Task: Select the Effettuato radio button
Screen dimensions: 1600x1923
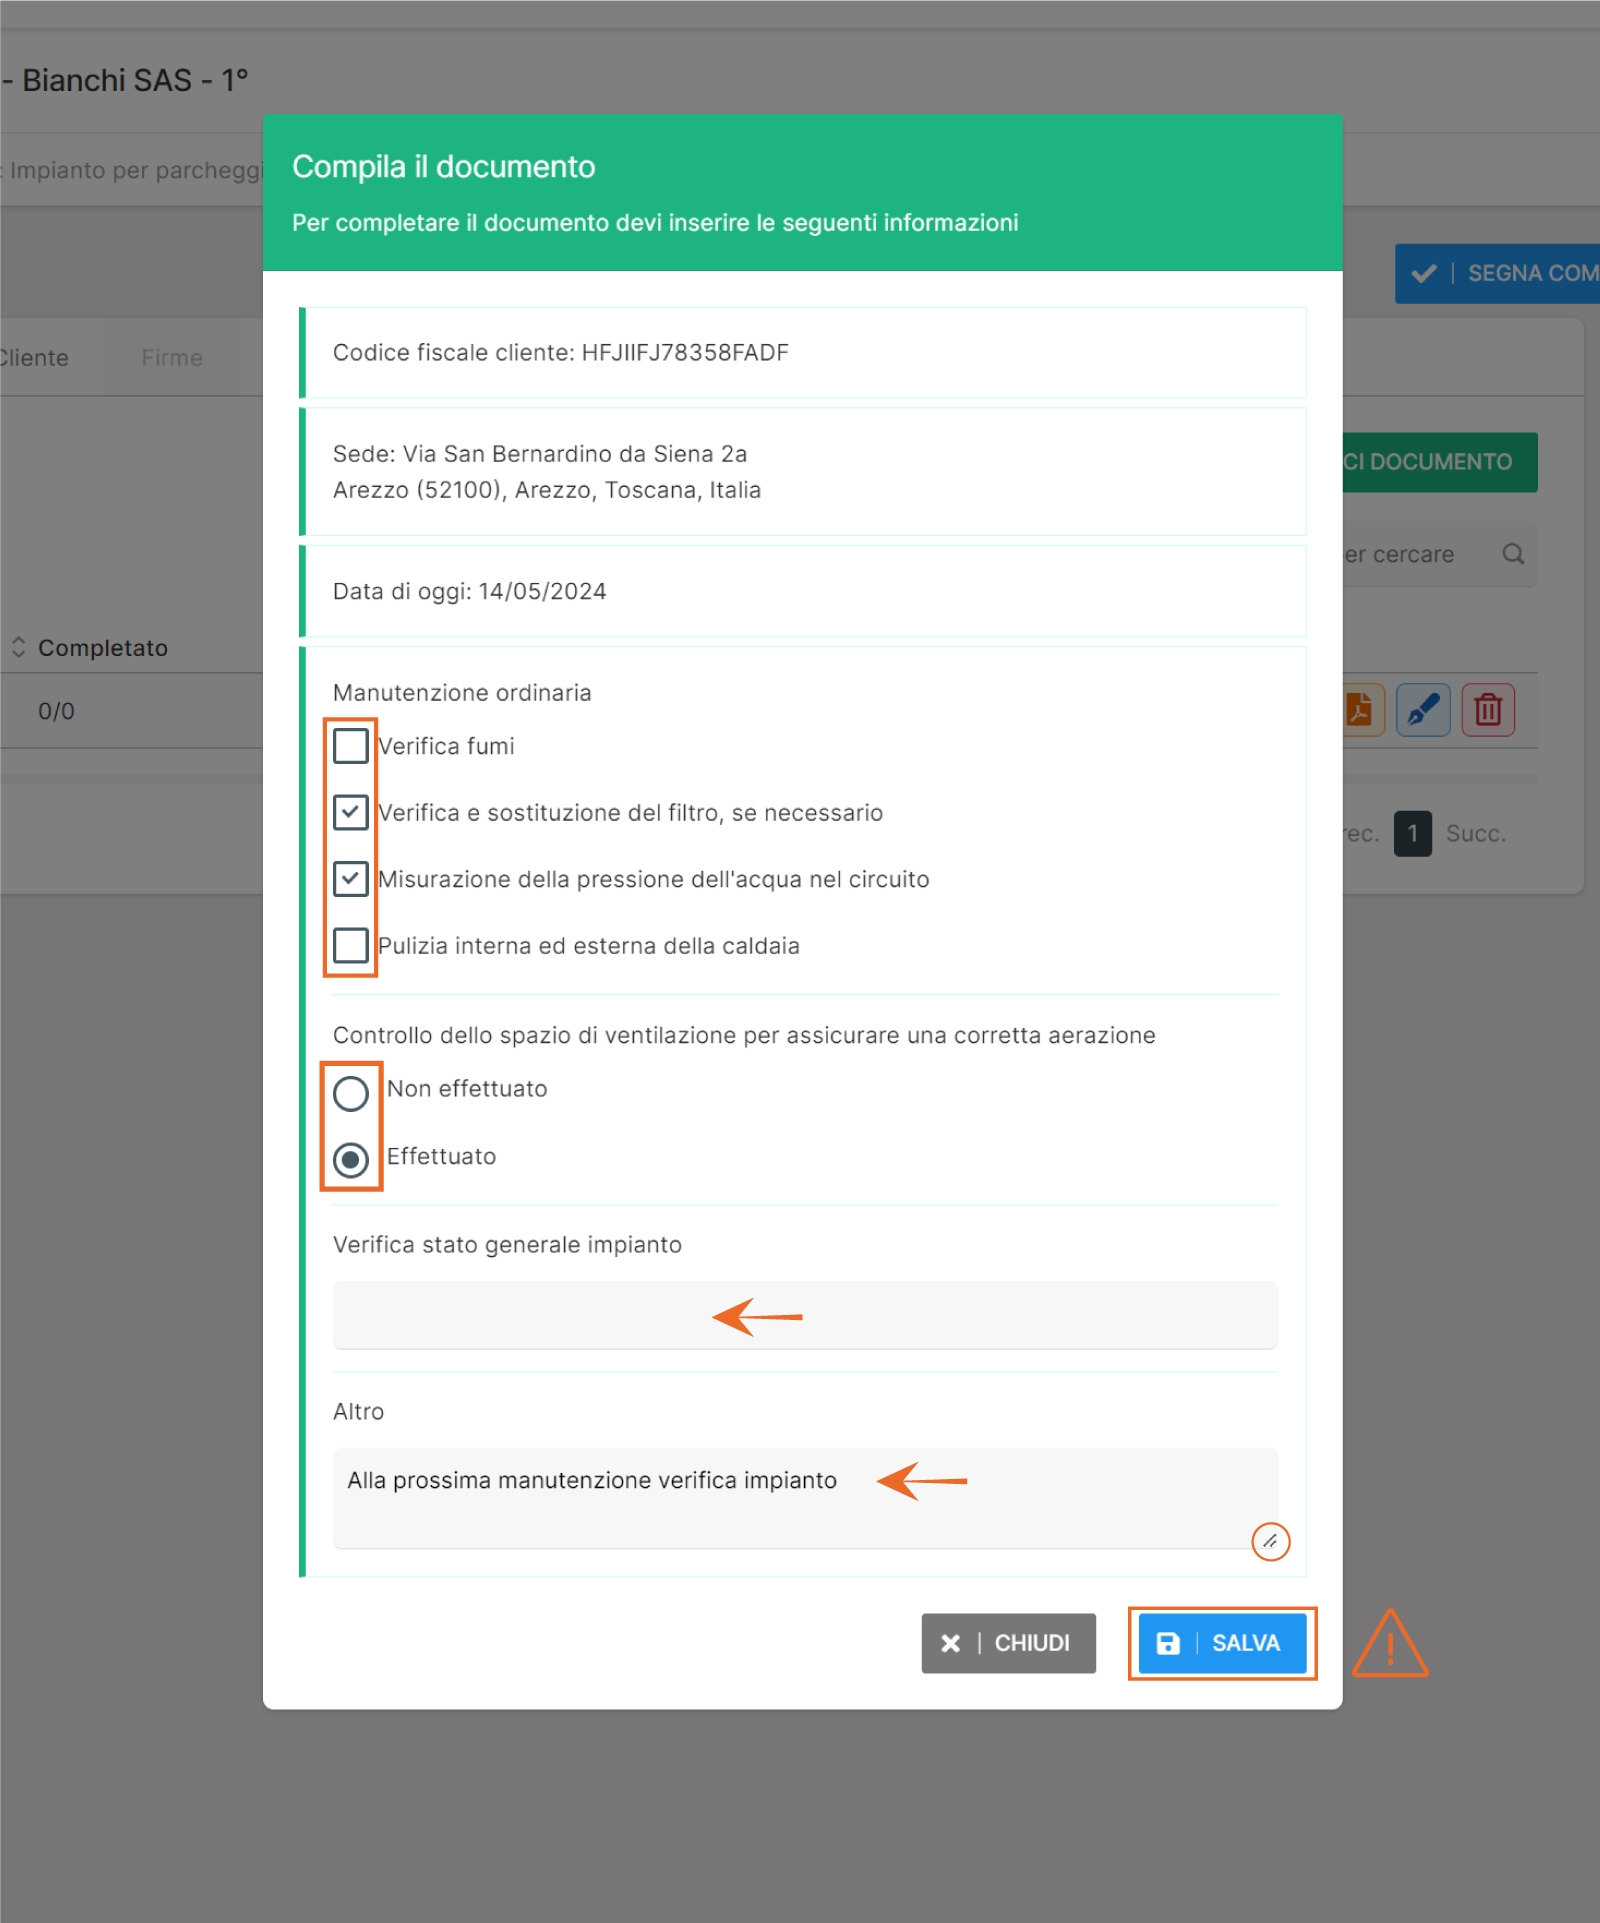Action: 351,1160
